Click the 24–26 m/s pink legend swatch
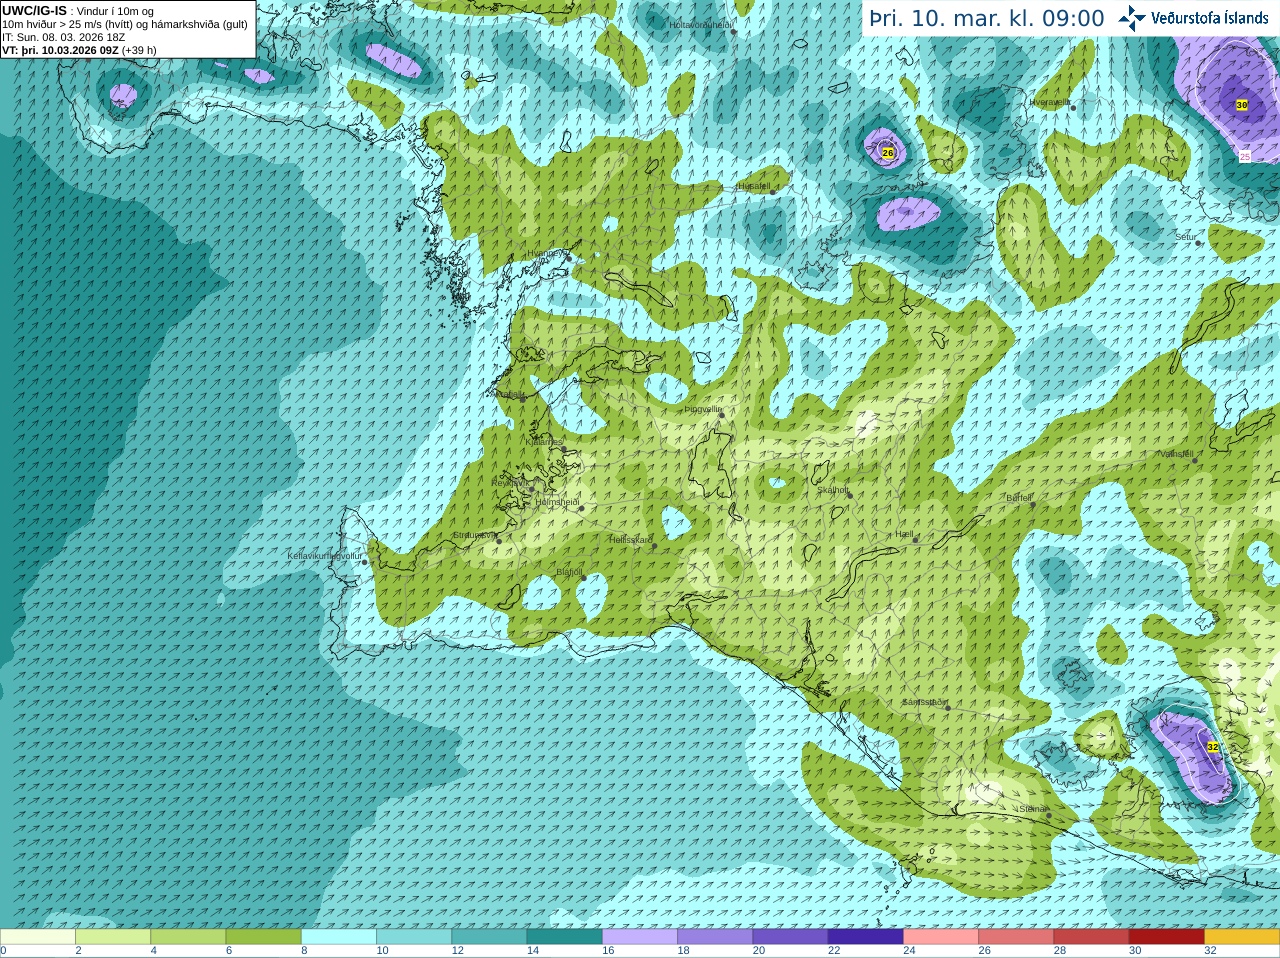Image resolution: width=1280 pixels, height=958 pixels. [x=941, y=937]
